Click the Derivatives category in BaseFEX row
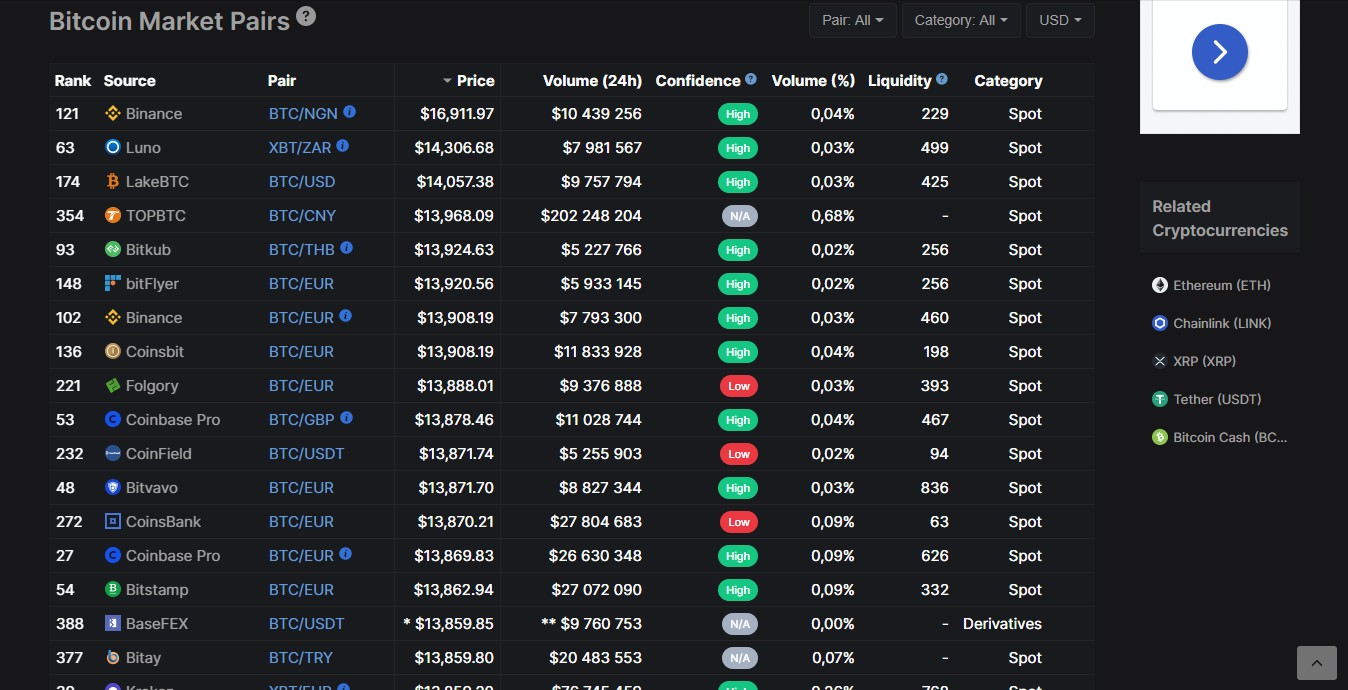 (1002, 623)
